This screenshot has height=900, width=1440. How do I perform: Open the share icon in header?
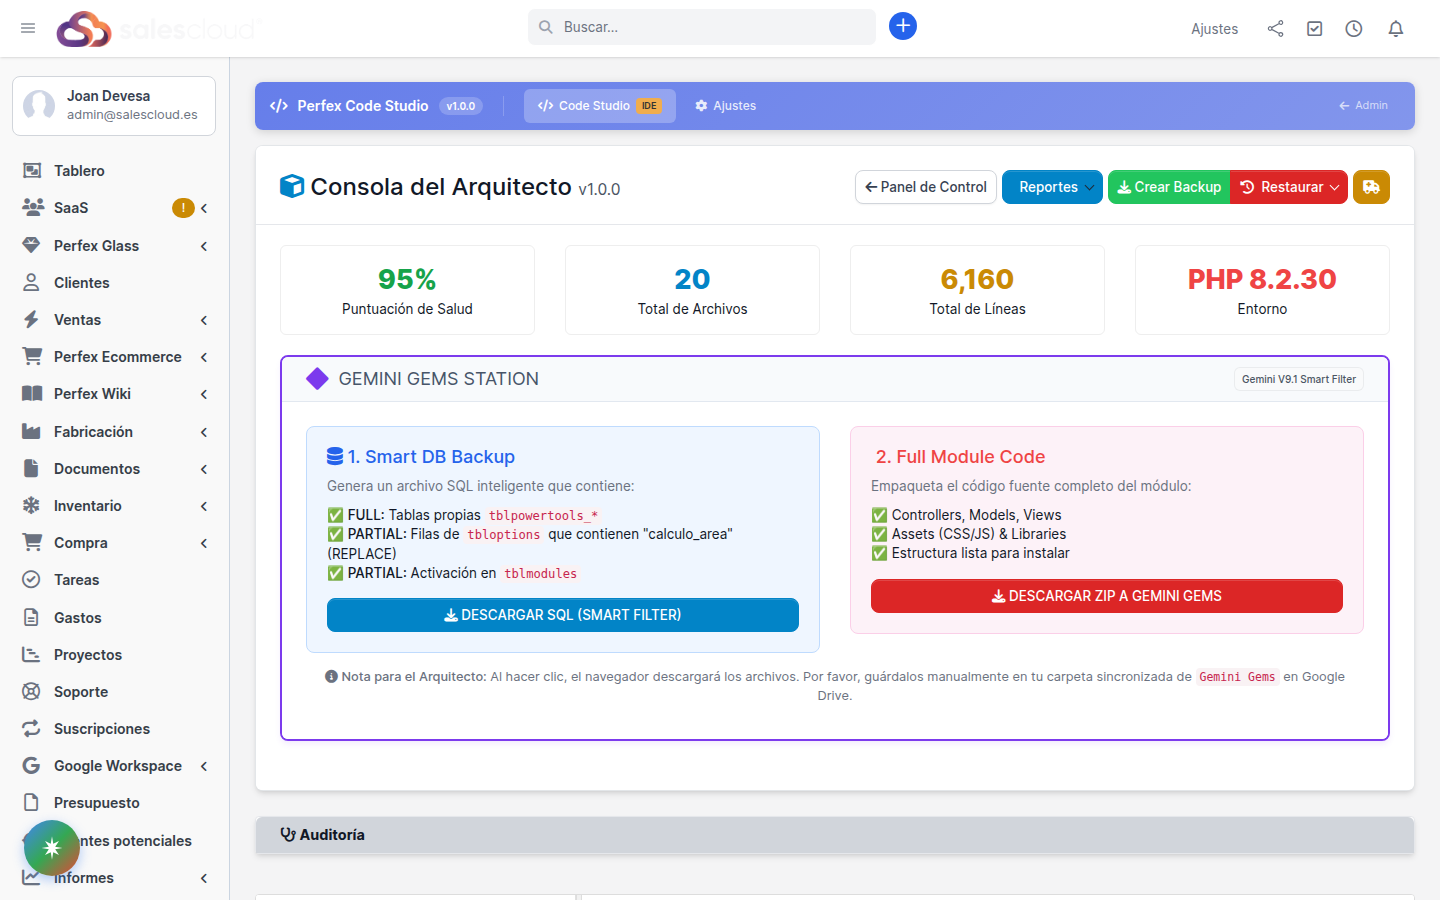click(1275, 29)
